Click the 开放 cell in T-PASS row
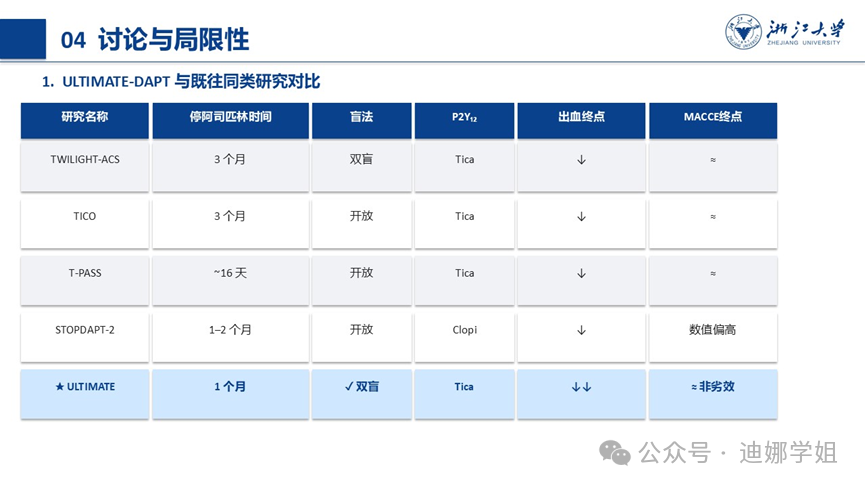 (362, 281)
